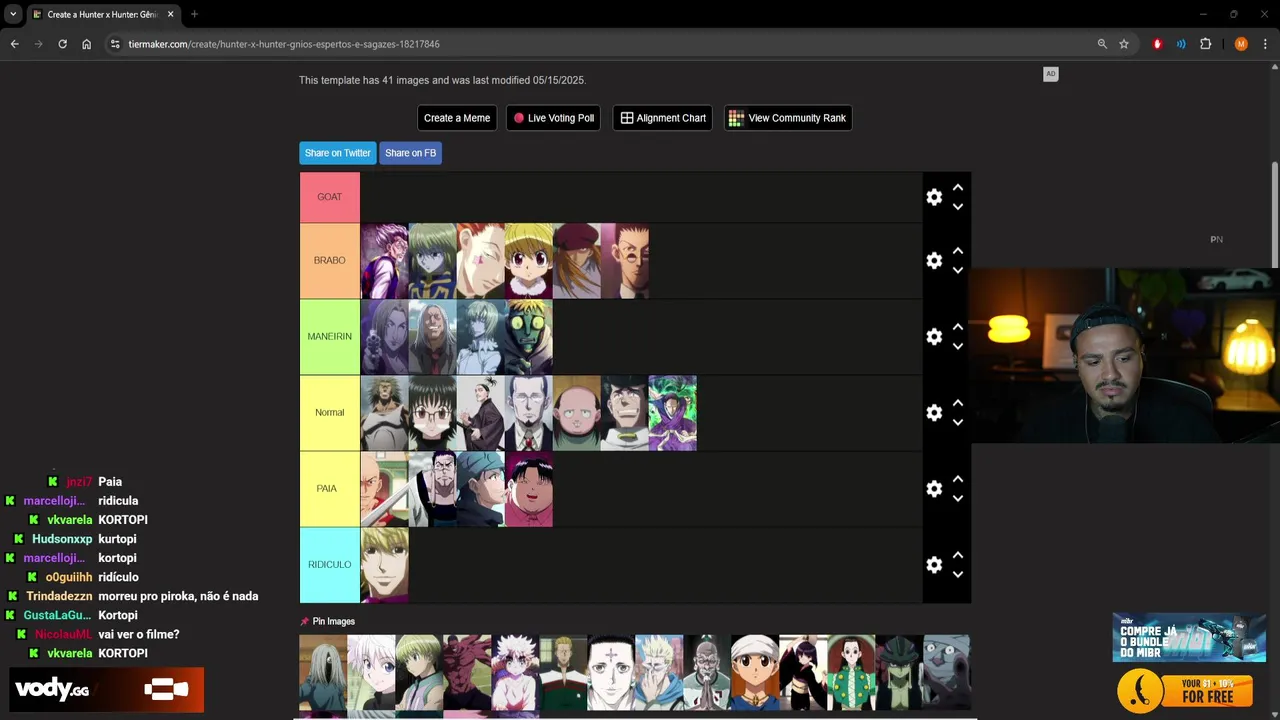Select the GOAT tier label
This screenshot has width=1280, height=720.
330,197
